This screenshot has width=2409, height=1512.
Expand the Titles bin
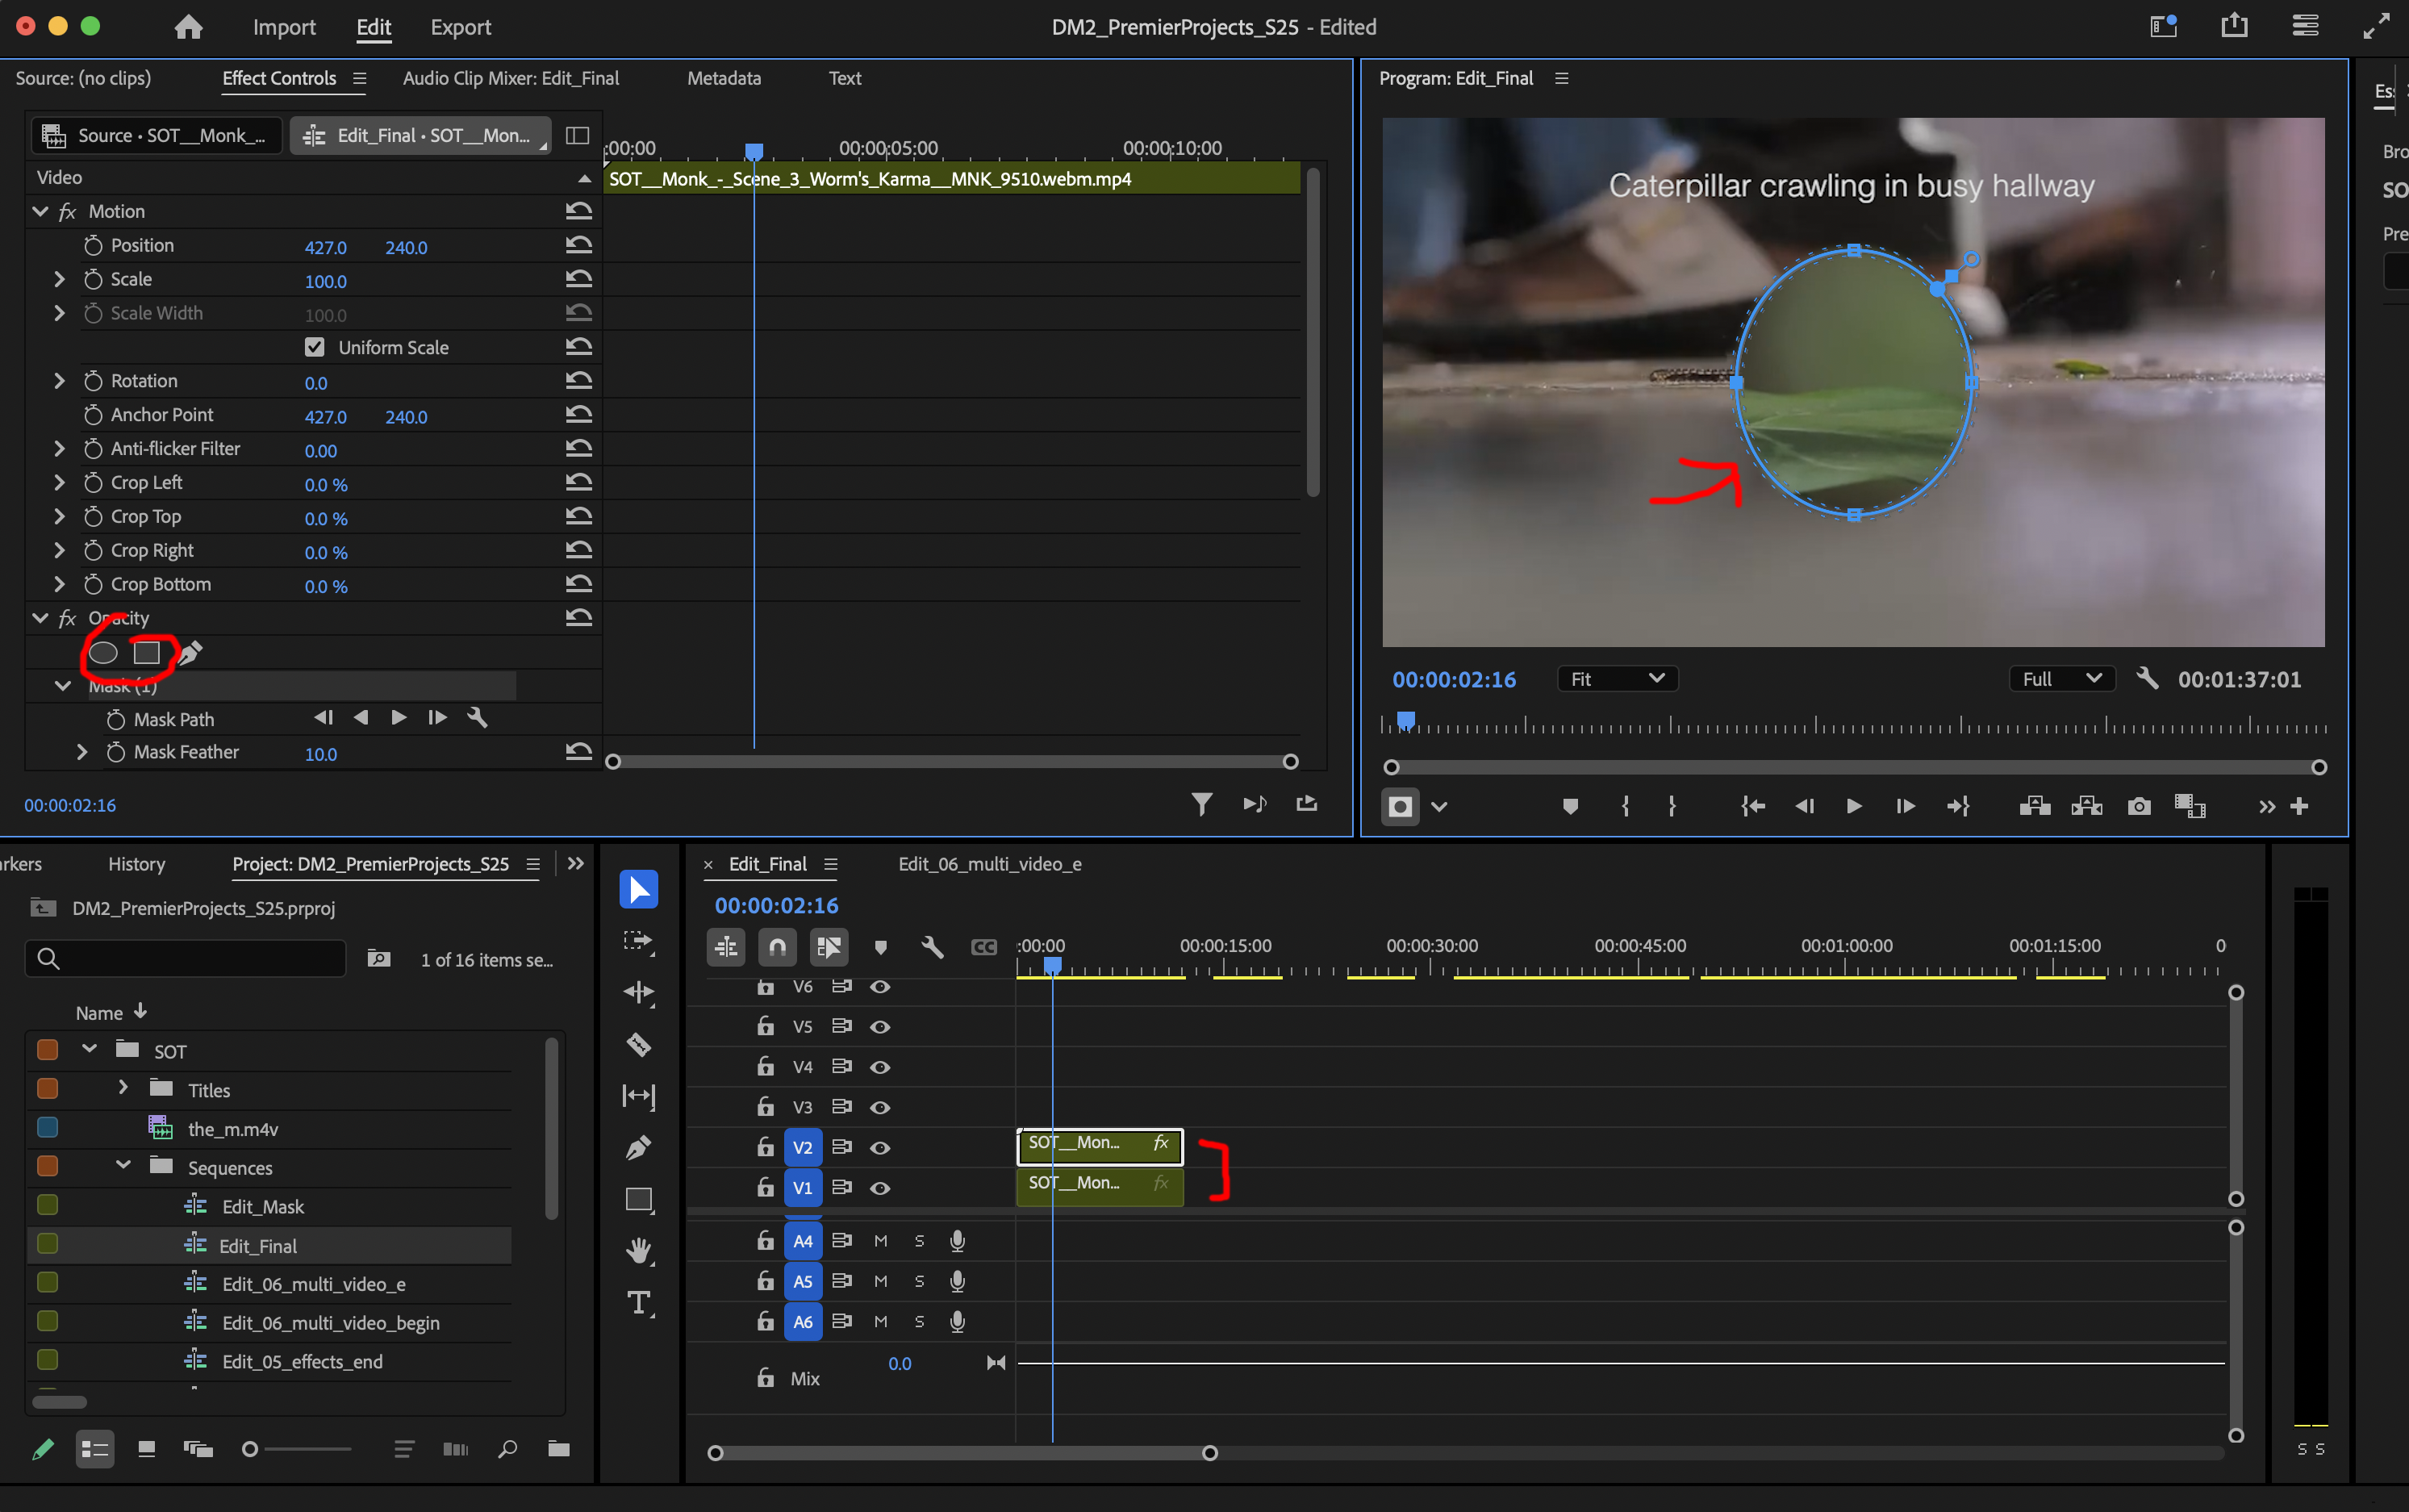coord(123,1088)
